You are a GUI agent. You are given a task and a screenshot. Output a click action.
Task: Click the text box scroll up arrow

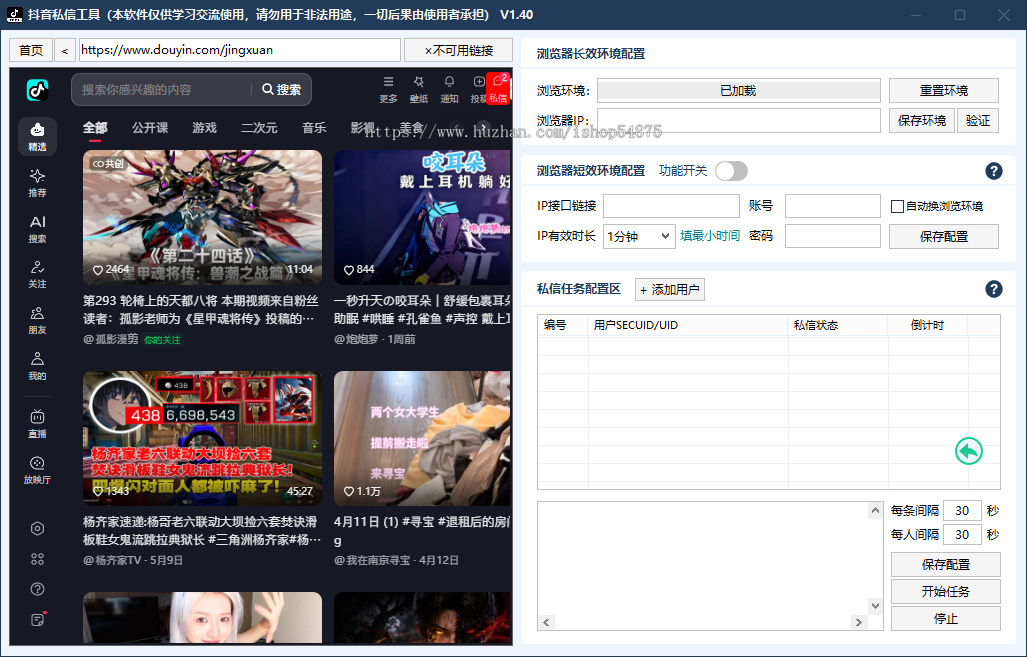coord(875,510)
